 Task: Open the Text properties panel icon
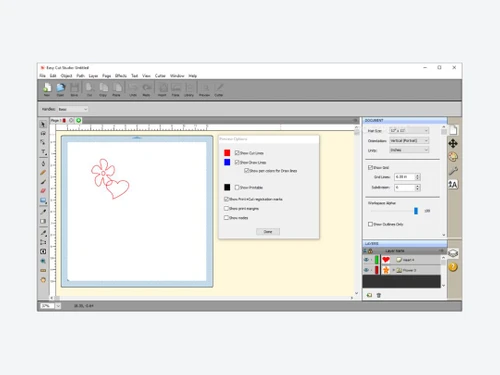tap(453, 184)
